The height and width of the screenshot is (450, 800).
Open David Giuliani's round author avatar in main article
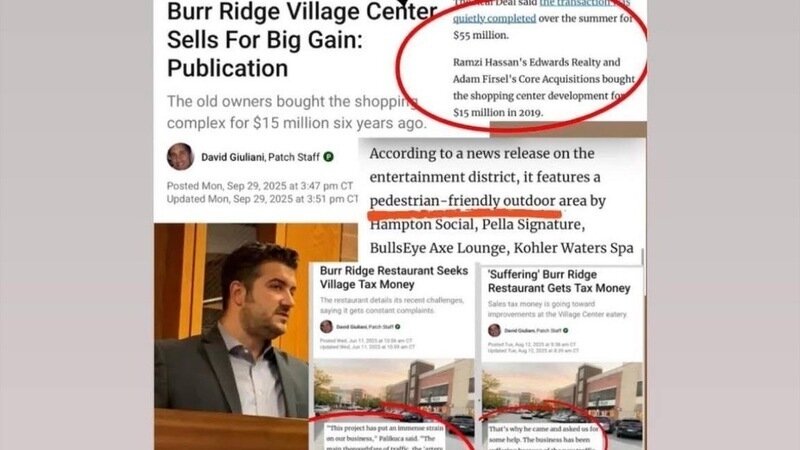180,156
